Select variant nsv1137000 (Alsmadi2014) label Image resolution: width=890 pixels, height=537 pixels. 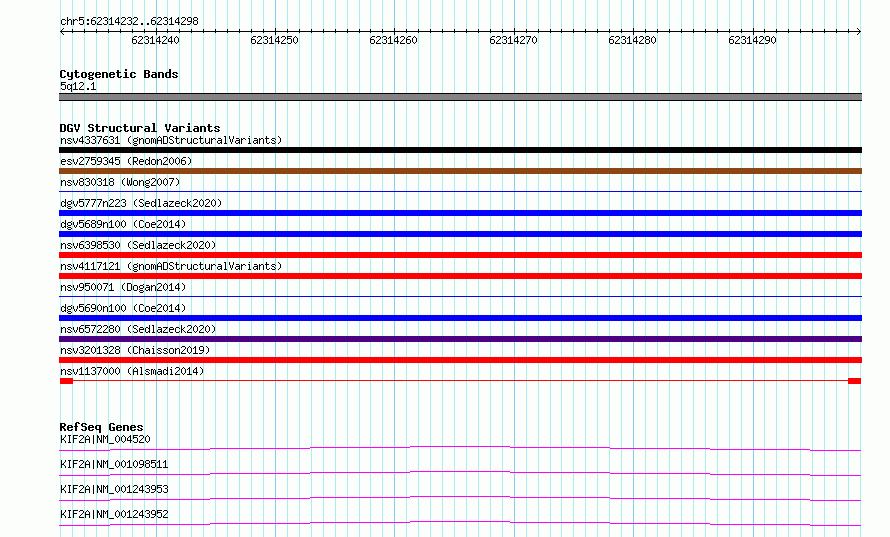coord(132,371)
